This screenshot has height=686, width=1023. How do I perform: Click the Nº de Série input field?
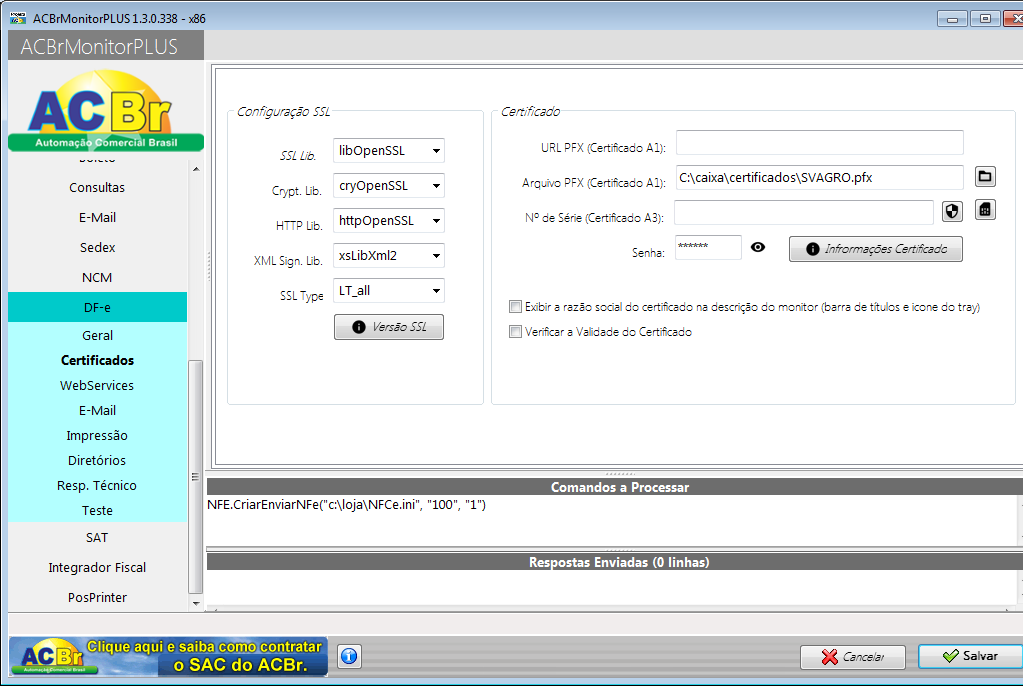click(x=804, y=212)
